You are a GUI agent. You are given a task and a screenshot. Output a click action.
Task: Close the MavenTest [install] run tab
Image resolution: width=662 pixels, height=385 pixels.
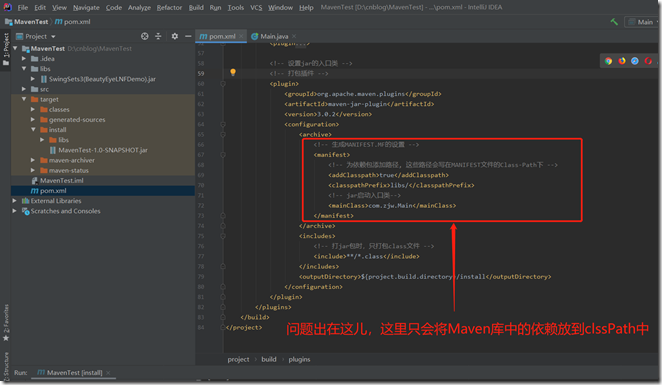(x=108, y=373)
